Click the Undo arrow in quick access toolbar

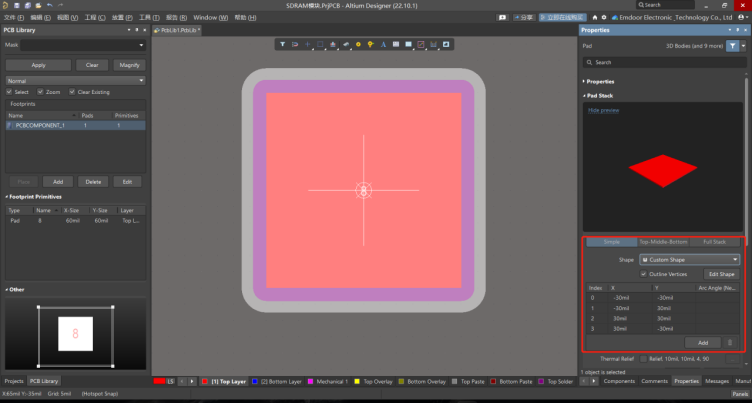[x=49, y=5]
